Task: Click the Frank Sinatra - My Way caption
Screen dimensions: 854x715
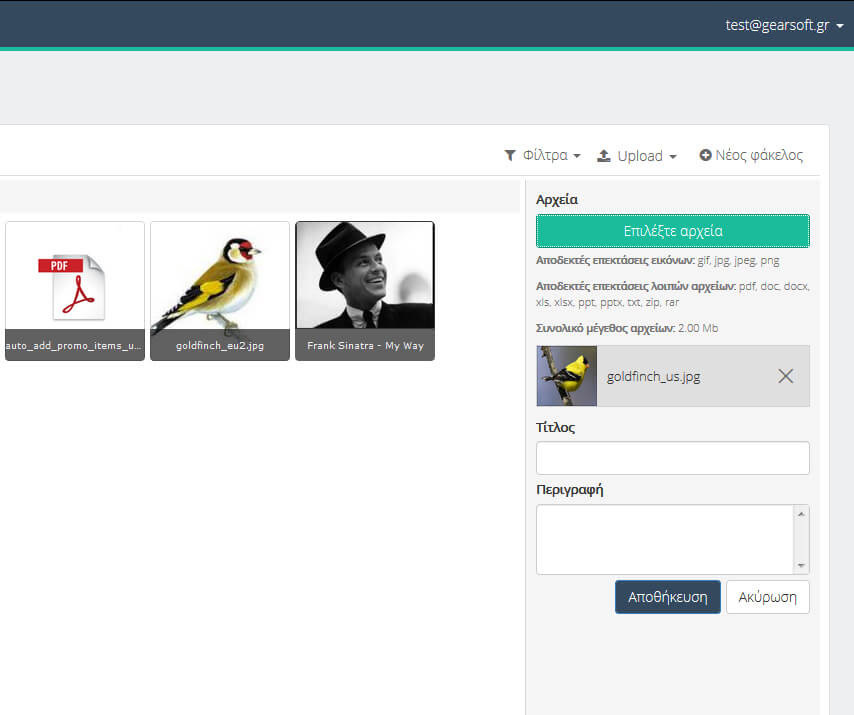Action: tap(365, 345)
